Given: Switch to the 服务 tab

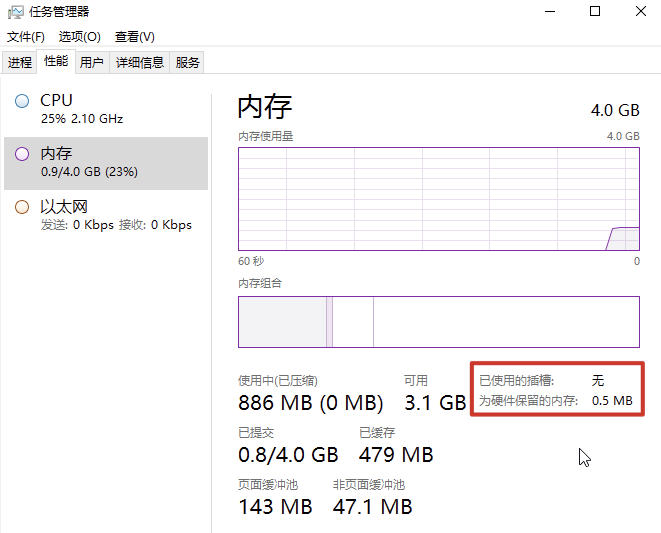Looking at the screenshot, I should [x=187, y=62].
